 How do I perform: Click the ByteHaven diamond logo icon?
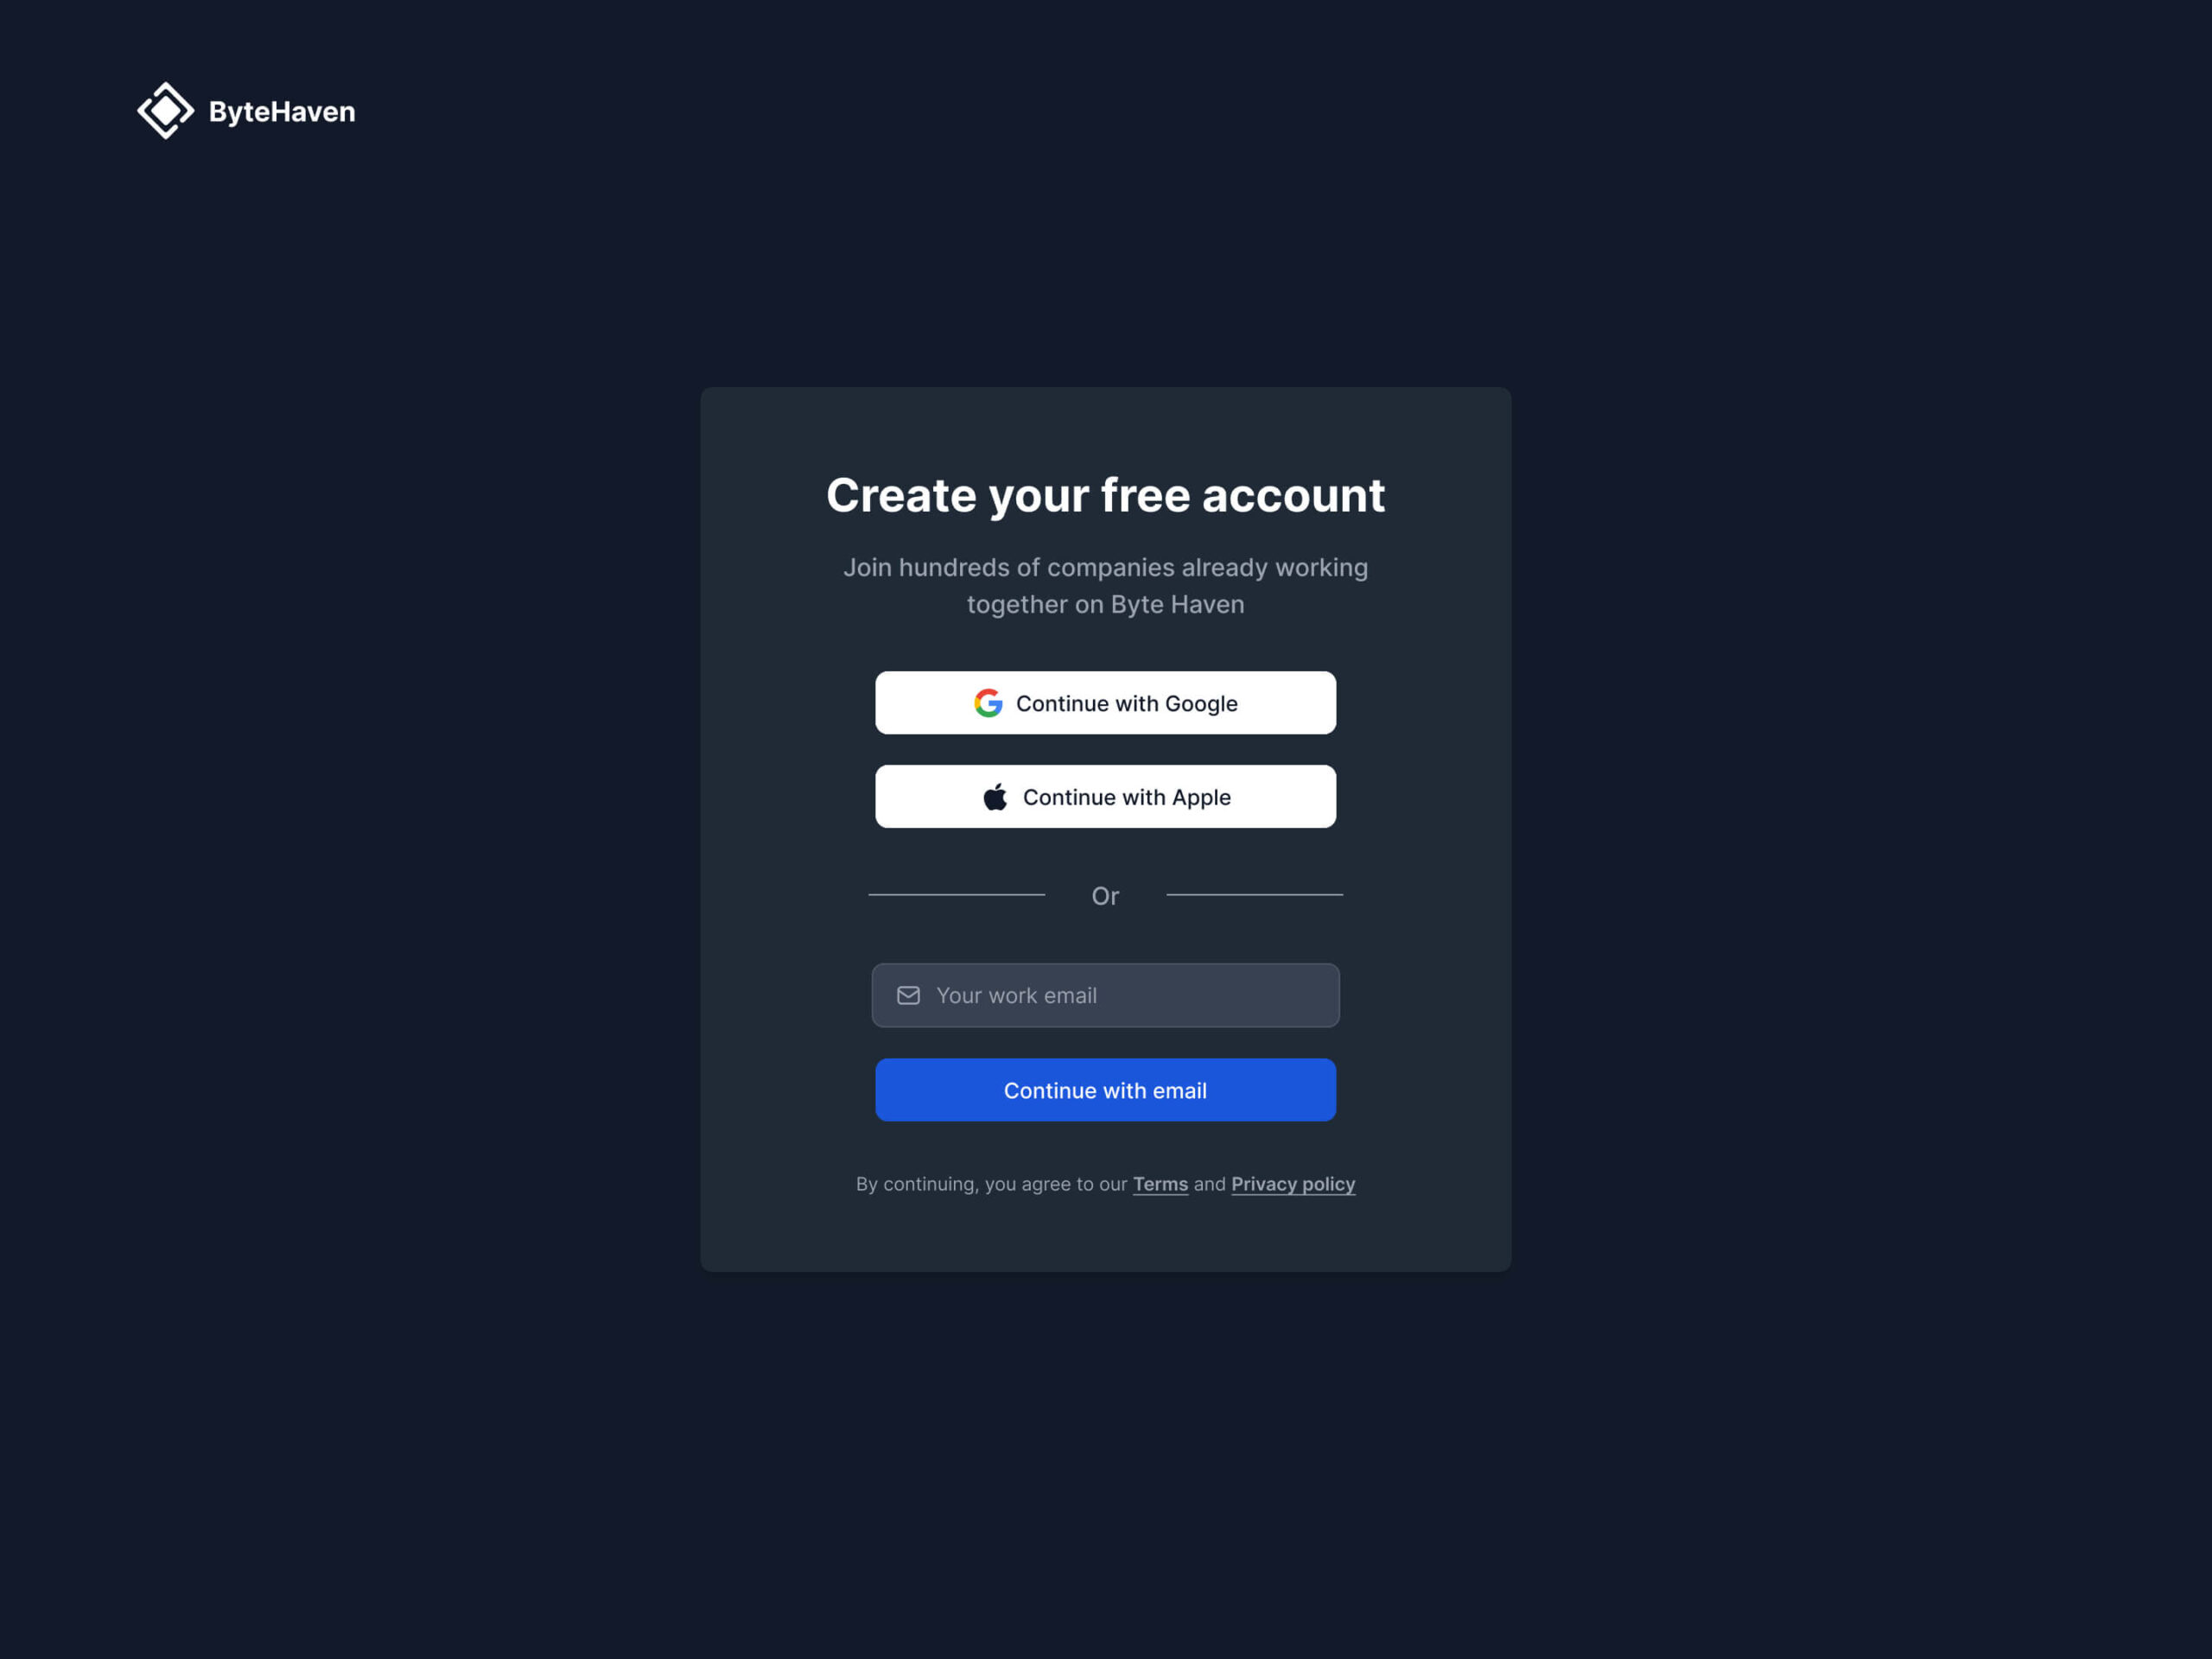point(162,110)
